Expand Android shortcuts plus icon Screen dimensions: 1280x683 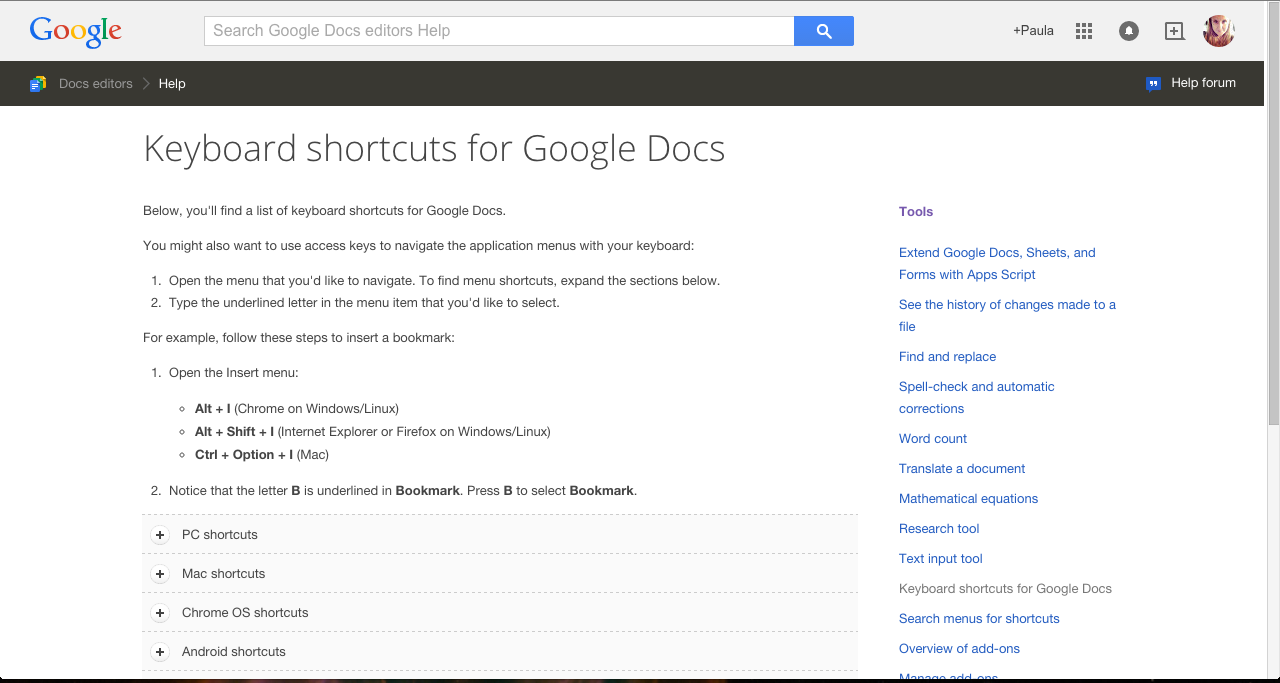click(x=160, y=652)
